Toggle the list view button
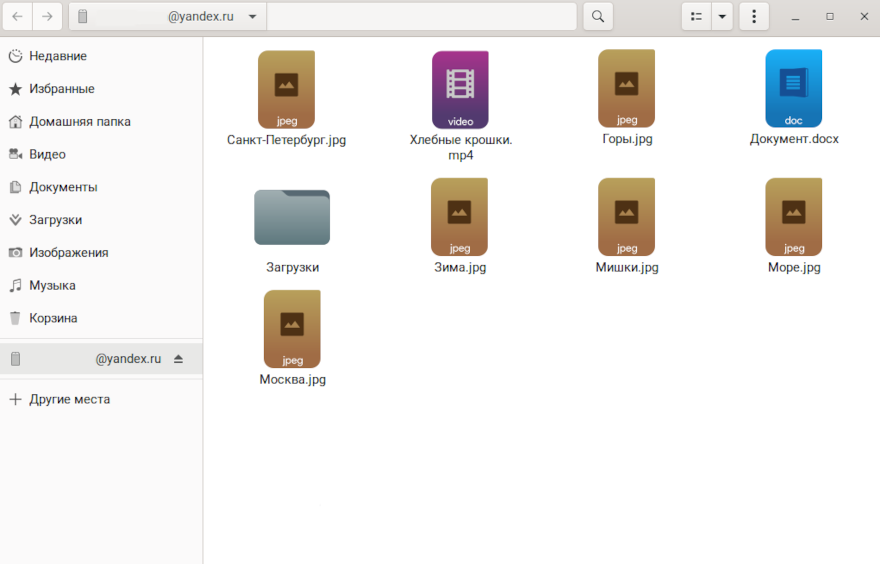 pos(697,17)
